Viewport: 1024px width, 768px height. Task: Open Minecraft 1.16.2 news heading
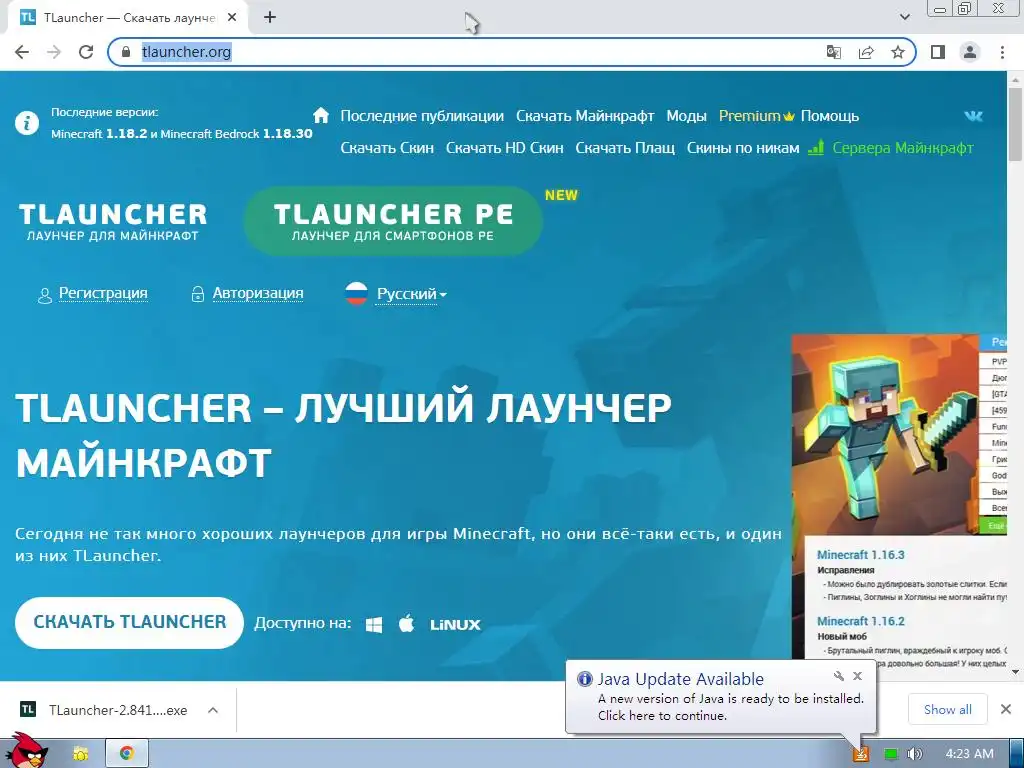click(861, 621)
